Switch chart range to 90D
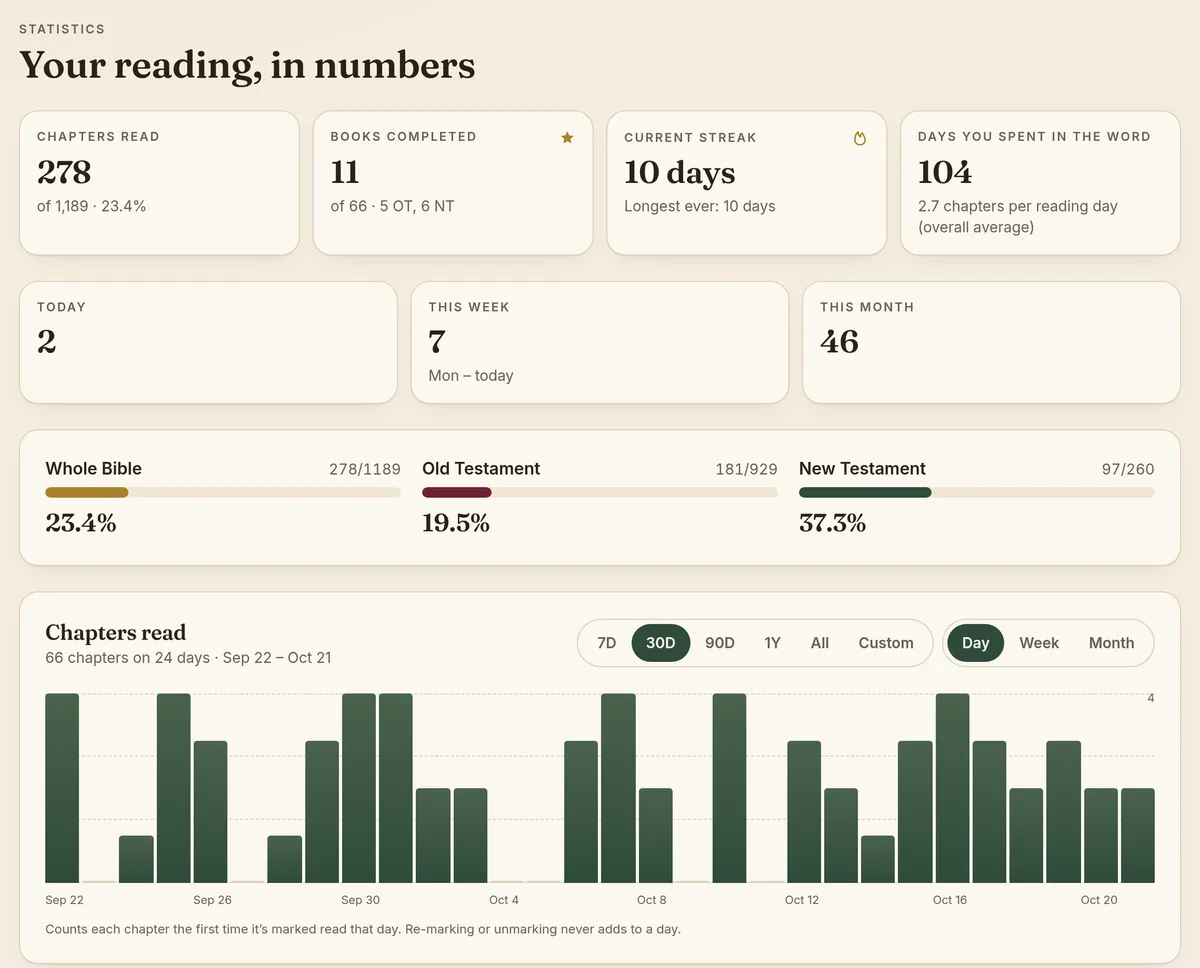This screenshot has height=968, width=1200. click(720, 643)
